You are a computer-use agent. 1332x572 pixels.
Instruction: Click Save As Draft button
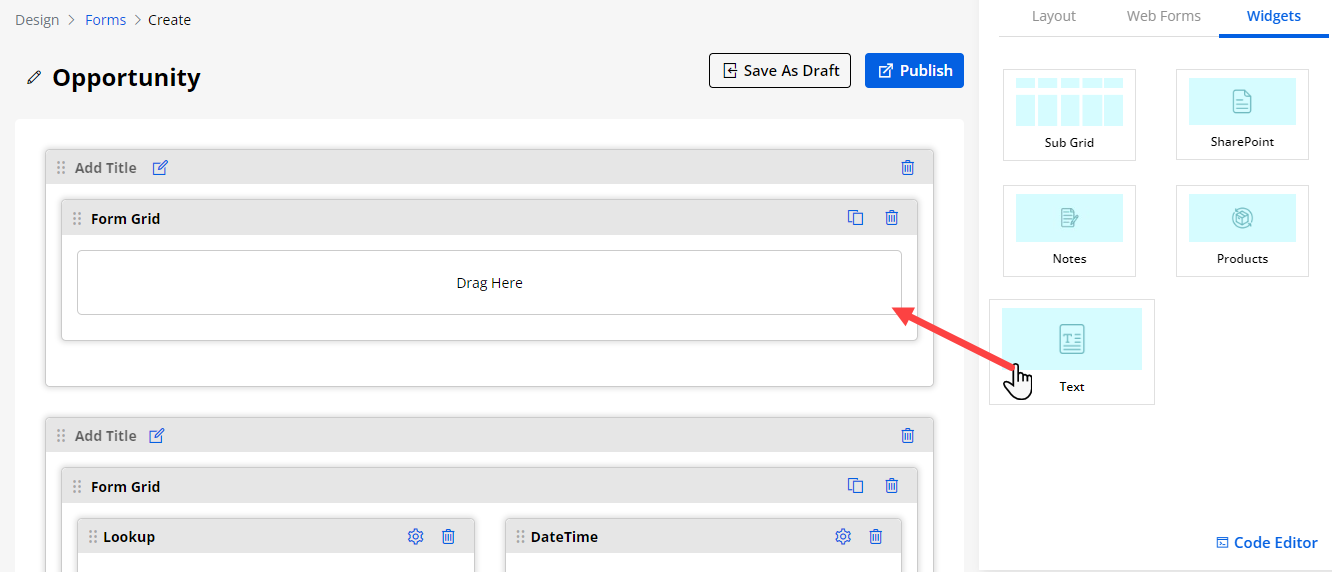click(779, 71)
